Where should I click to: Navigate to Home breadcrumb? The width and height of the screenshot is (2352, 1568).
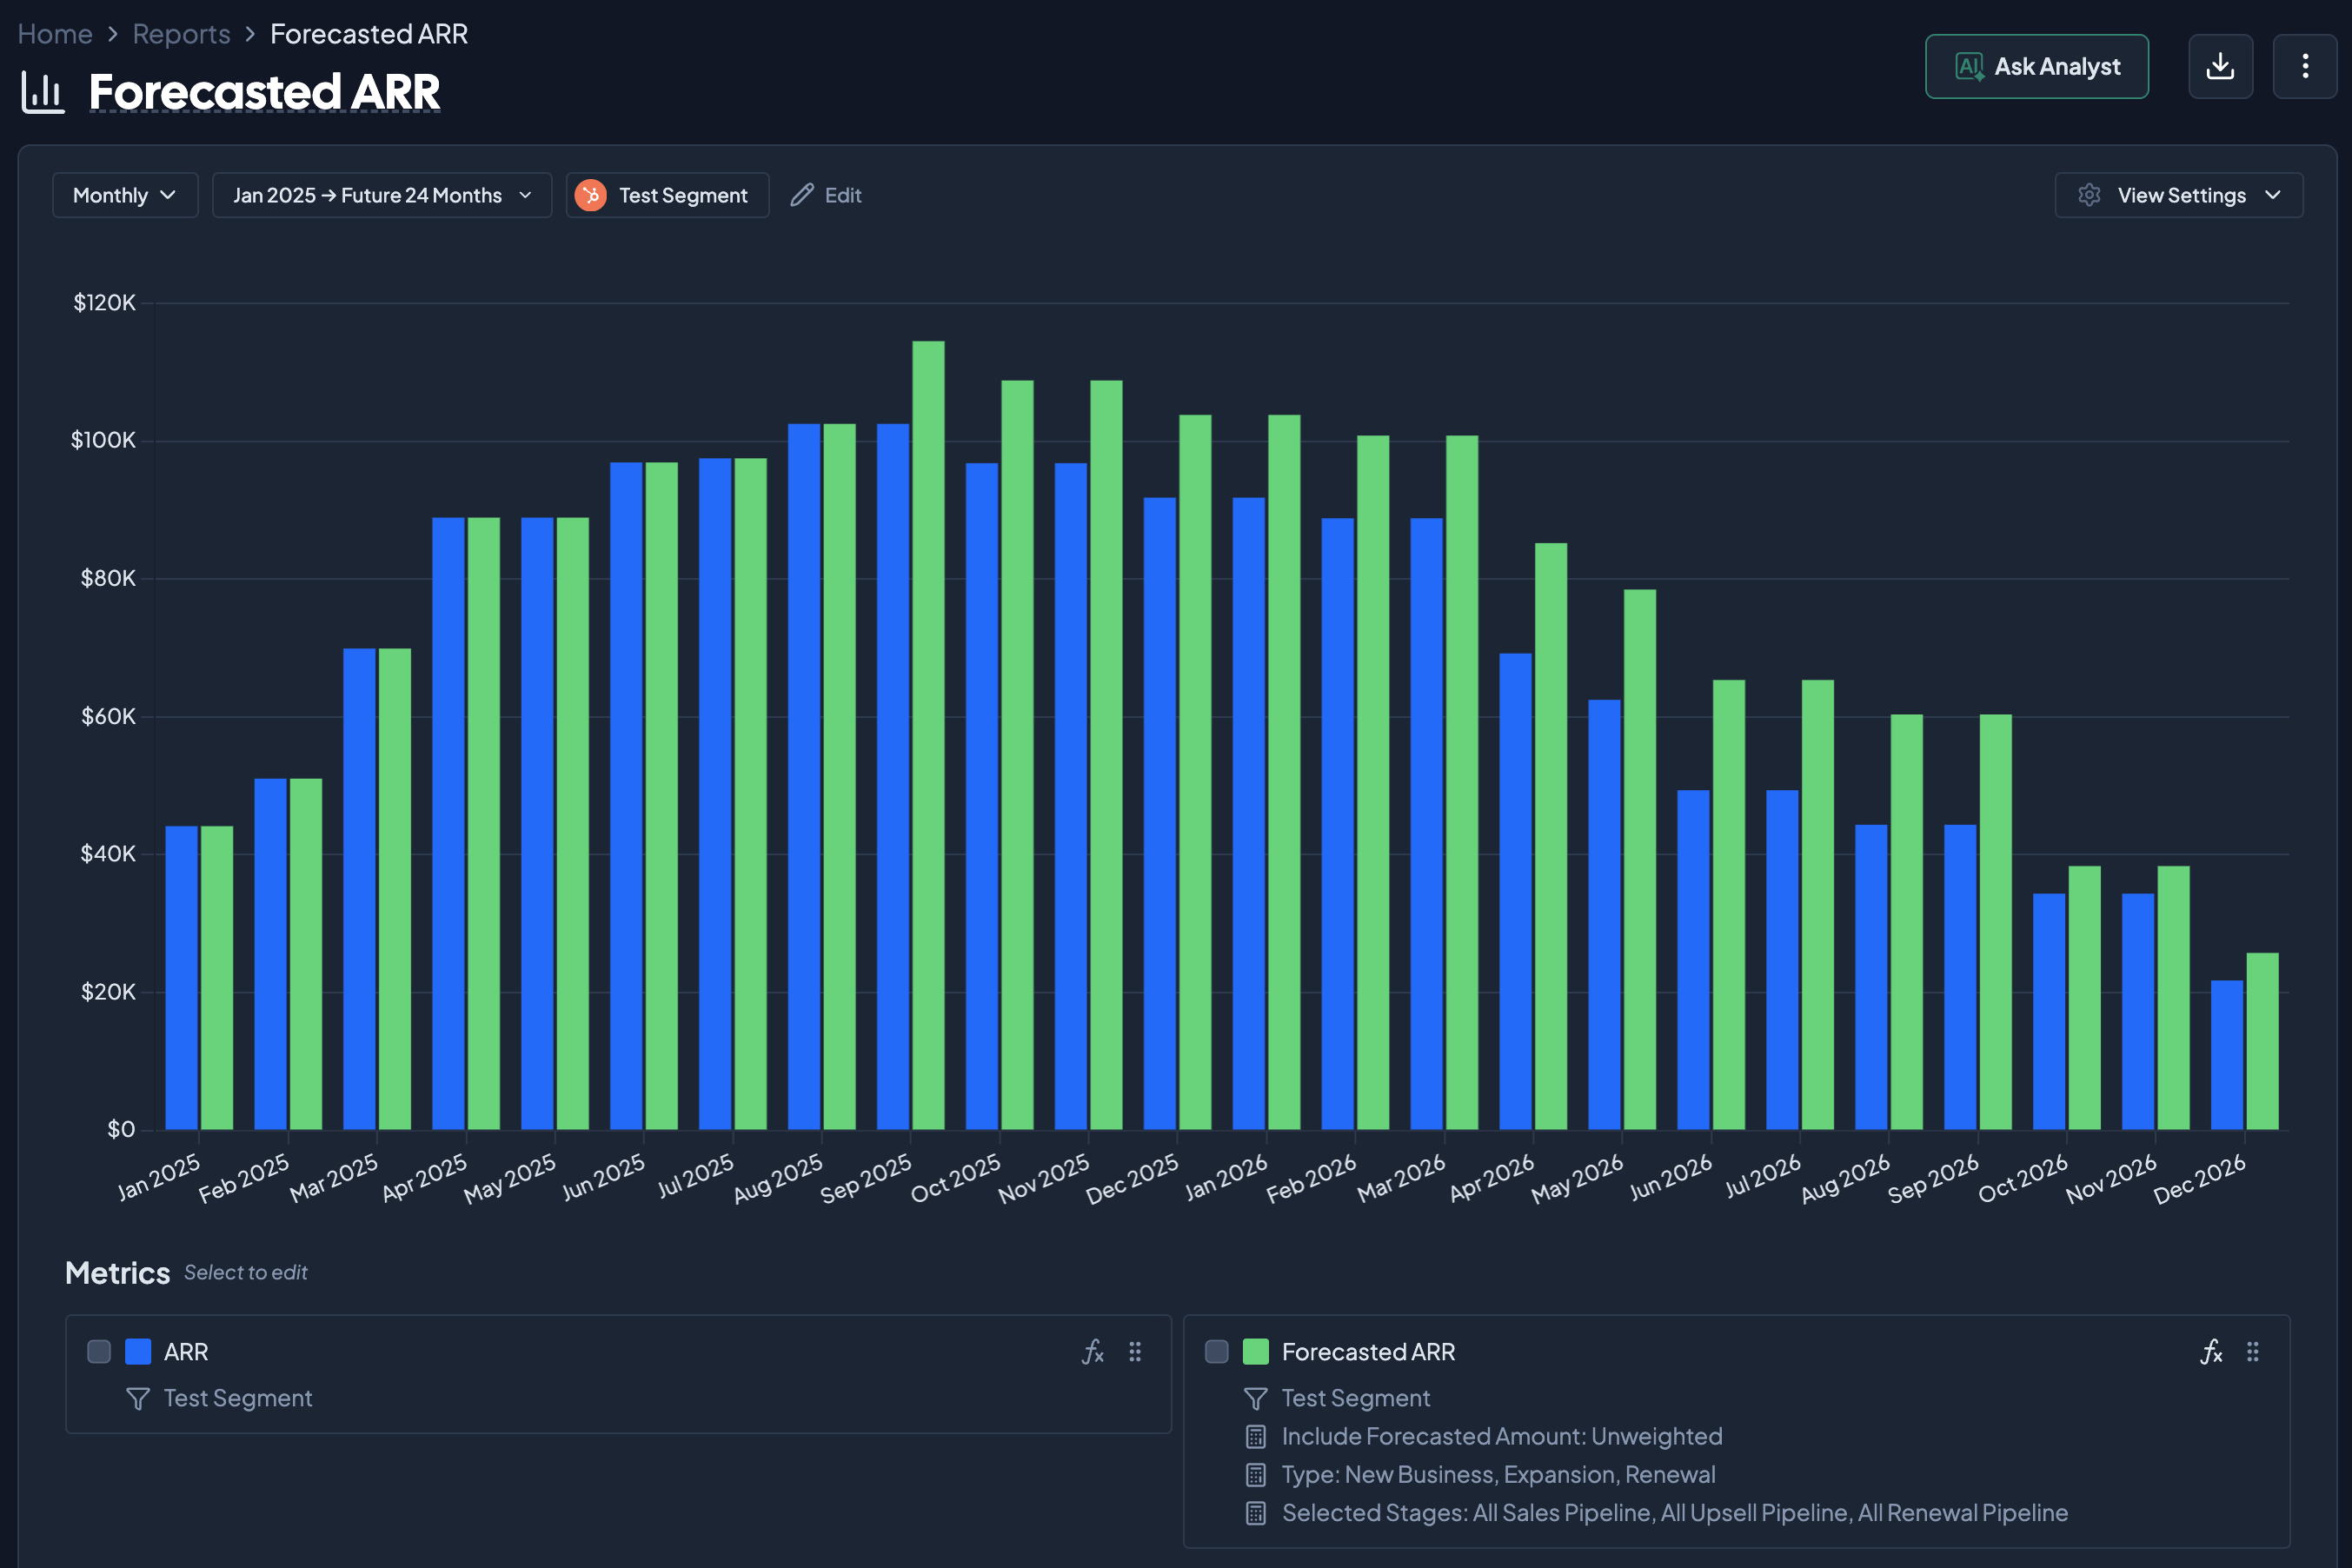(x=55, y=34)
